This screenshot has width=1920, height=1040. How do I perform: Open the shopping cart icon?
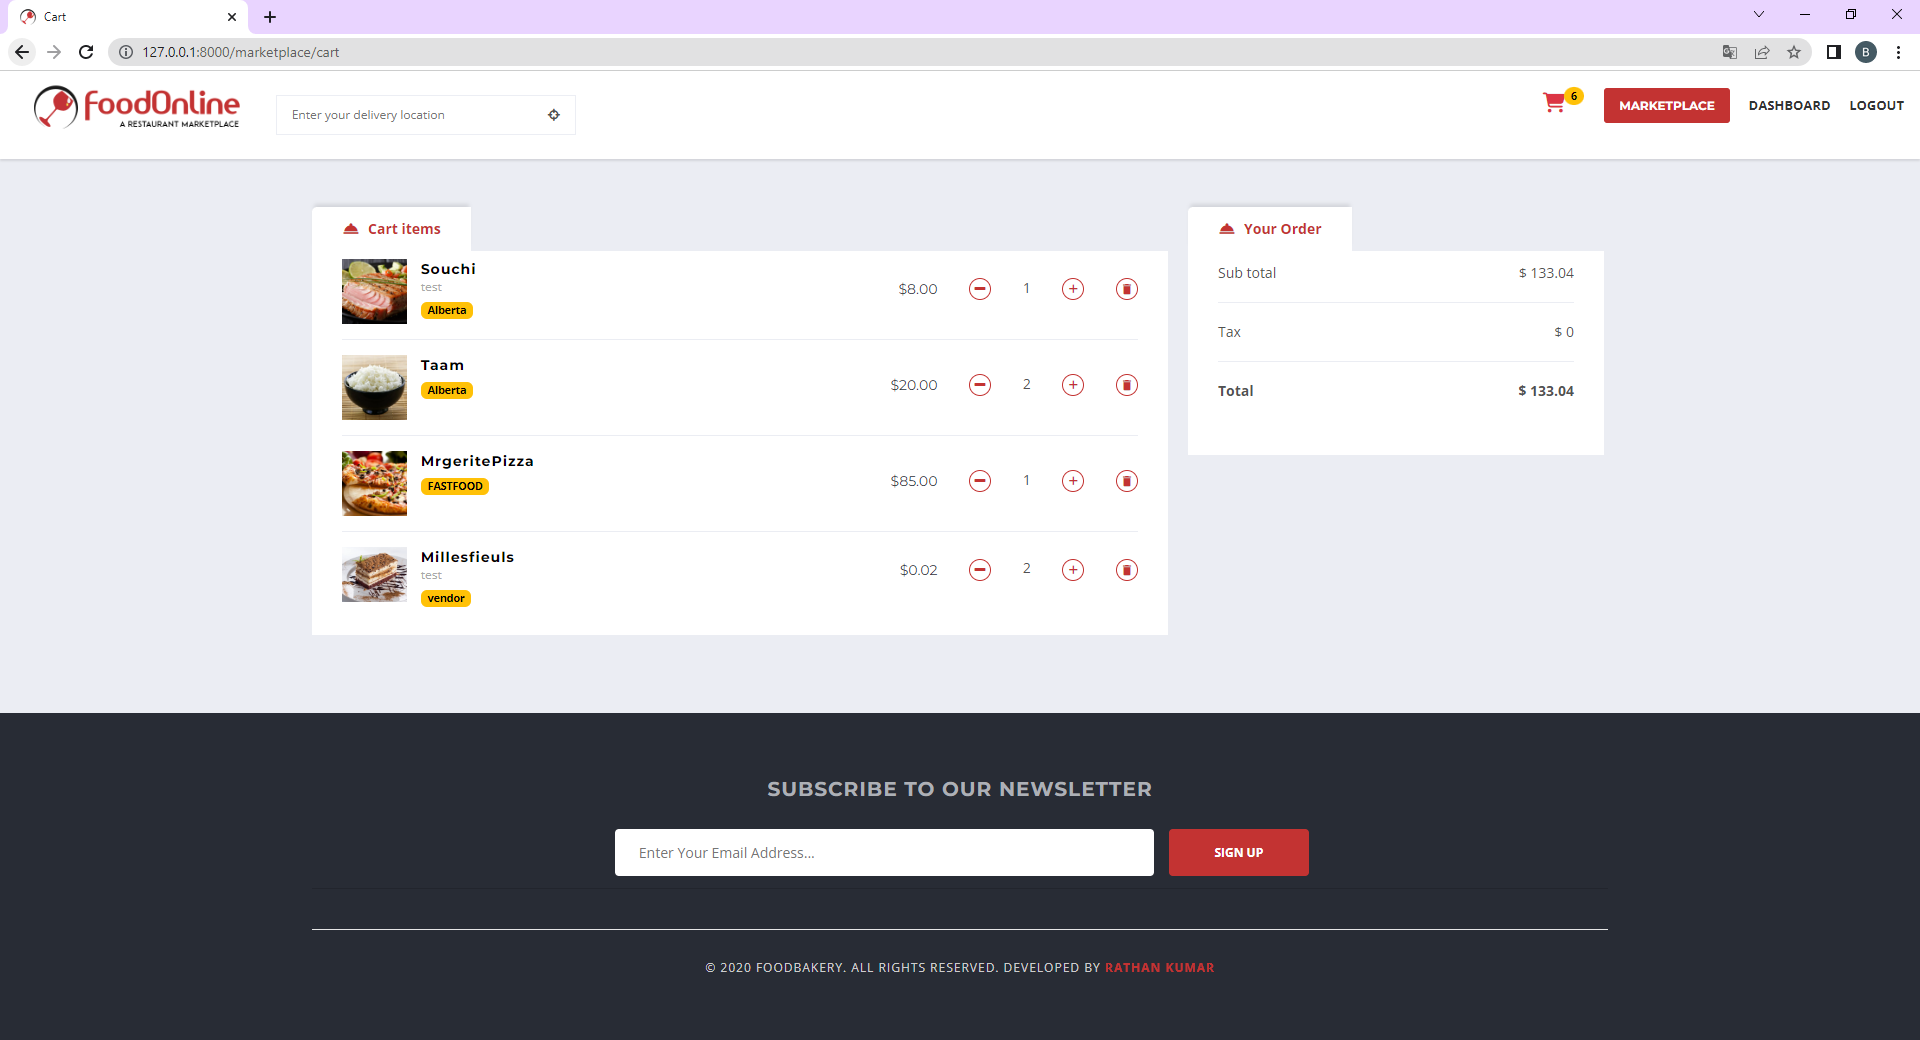click(x=1555, y=103)
